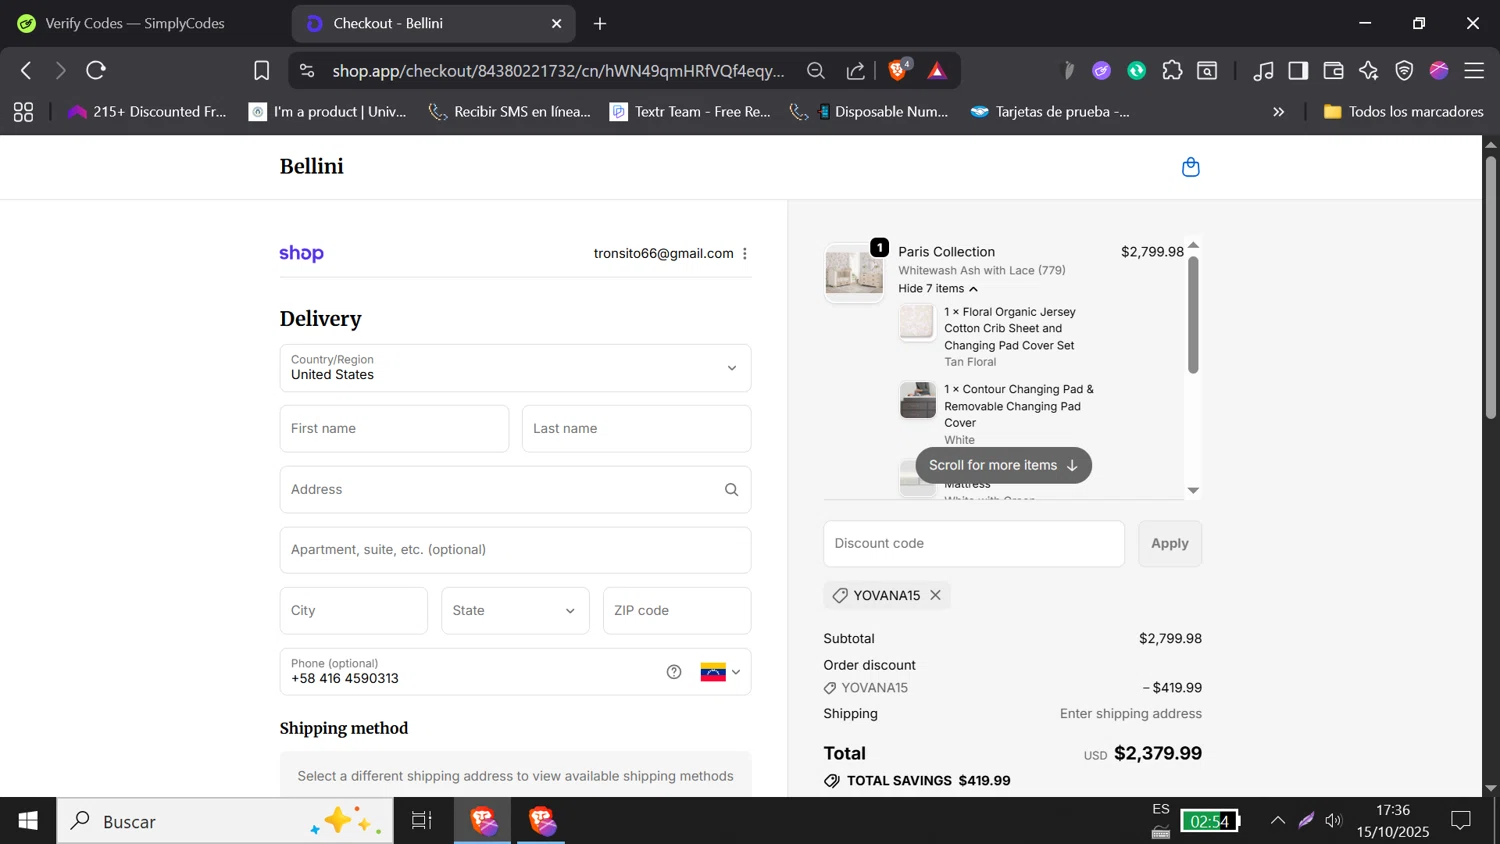The image size is (1500, 844).
Task: Focus the Last name field
Action: tap(636, 429)
